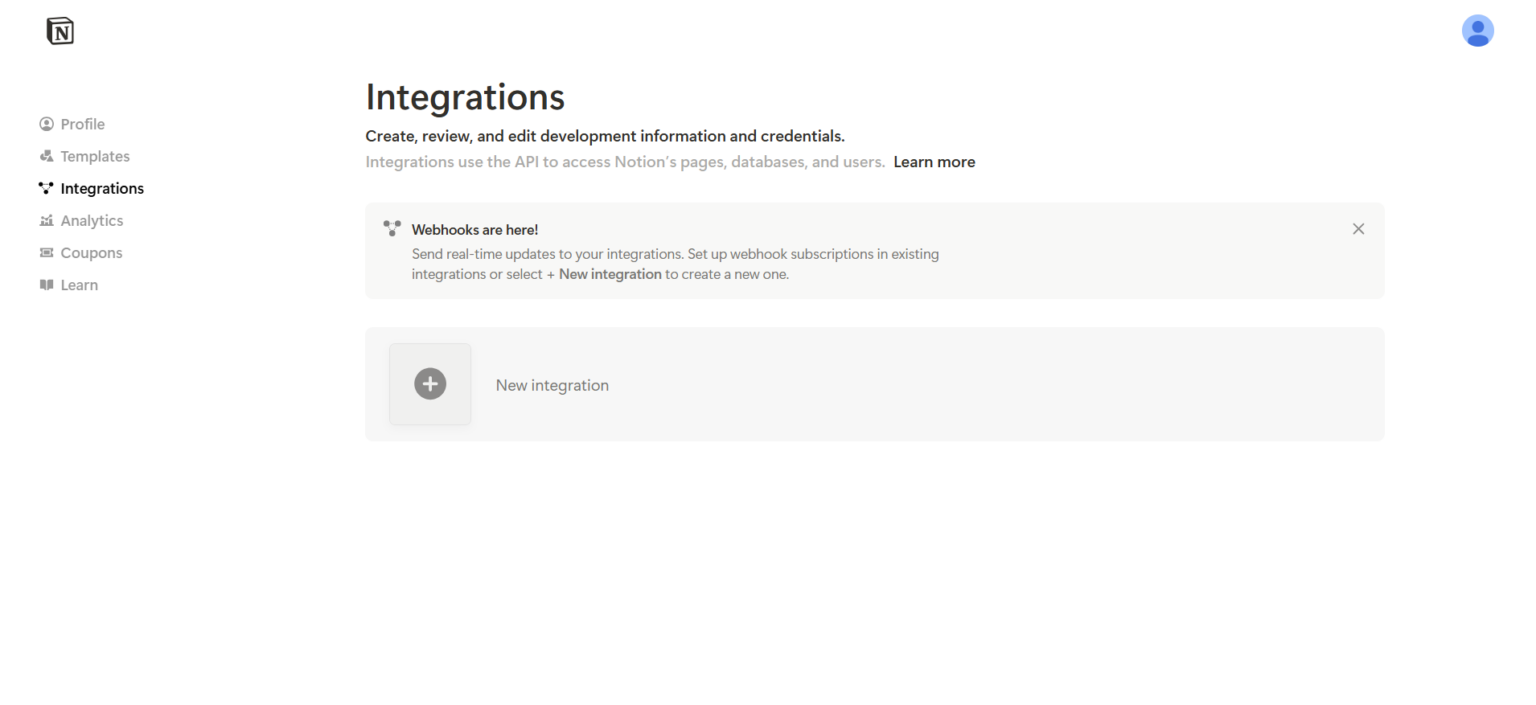
Task: Click the webhooks banner icon
Action: [x=392, y=229]
